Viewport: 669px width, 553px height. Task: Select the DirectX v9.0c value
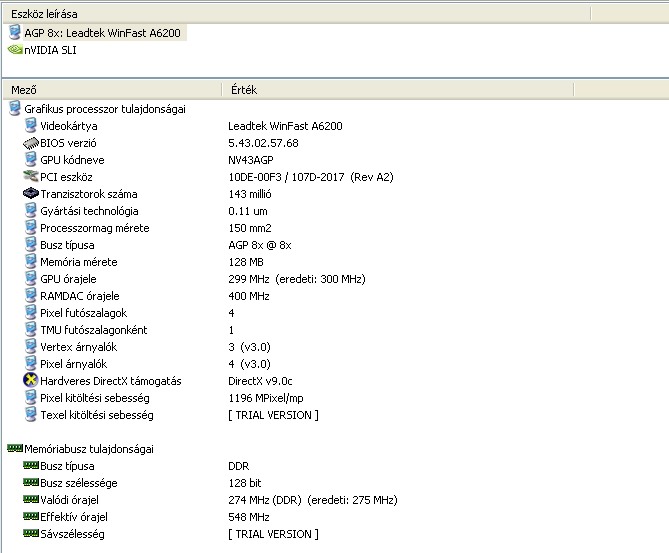tap(260, 381)
